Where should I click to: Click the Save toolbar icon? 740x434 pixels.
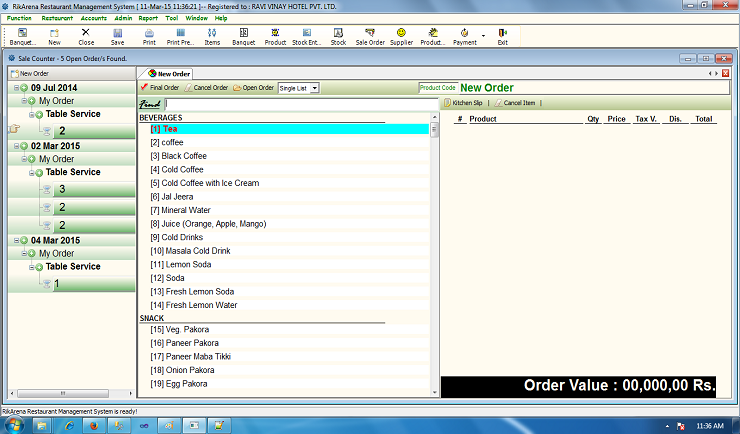pos(117,36)
